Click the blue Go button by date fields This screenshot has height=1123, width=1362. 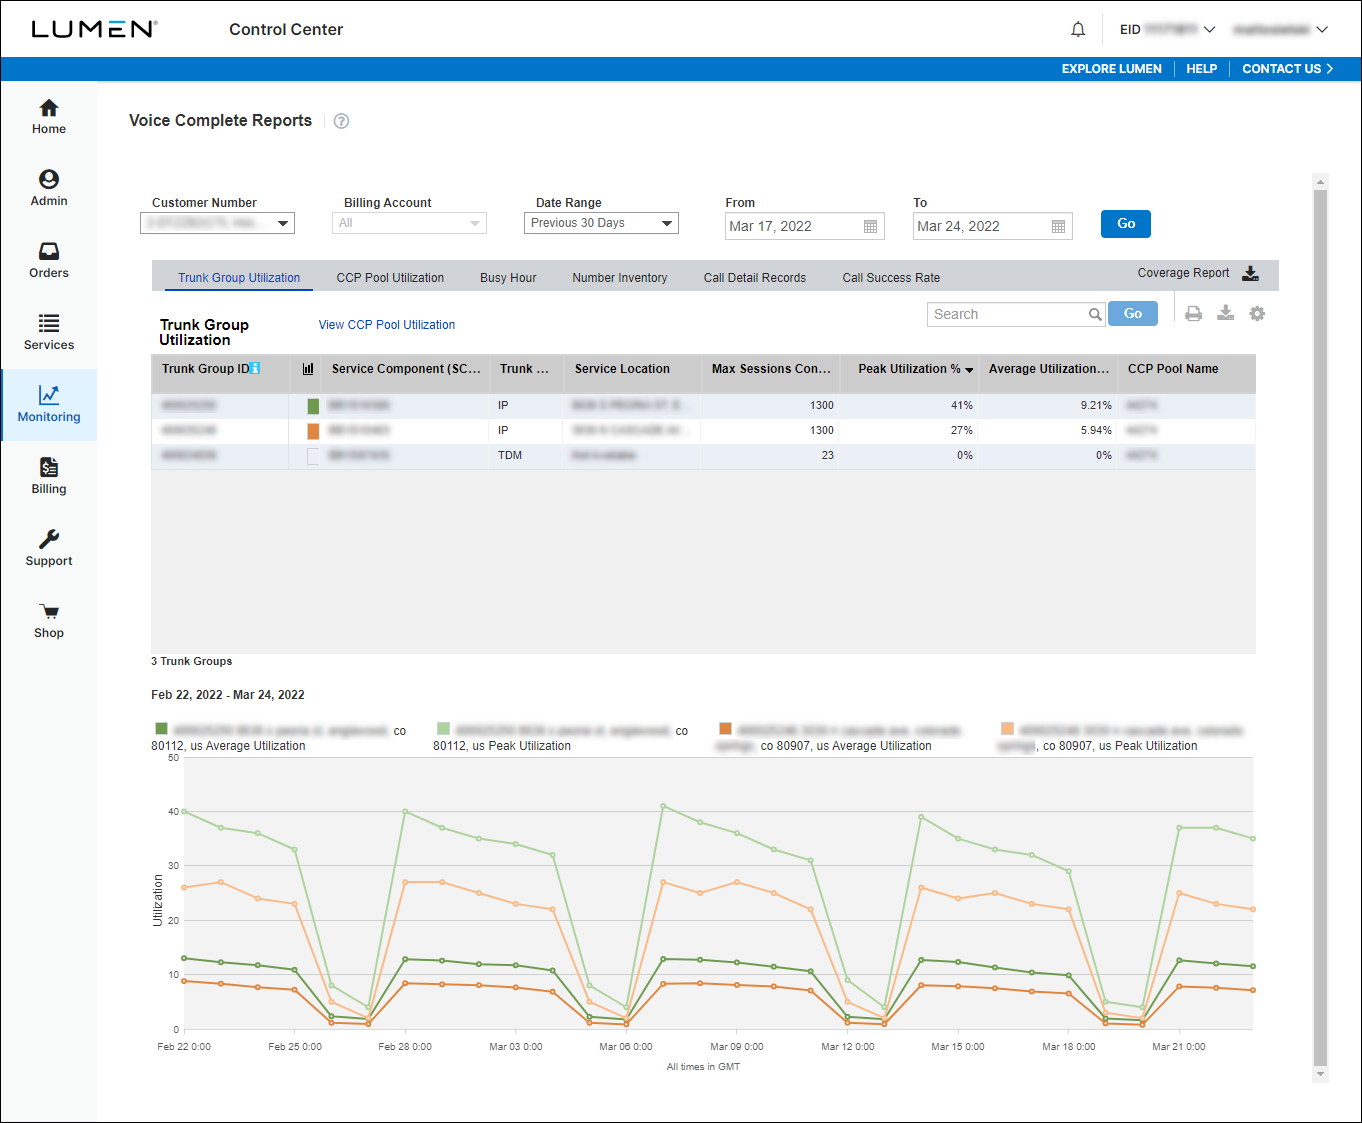click(1126, 224)
